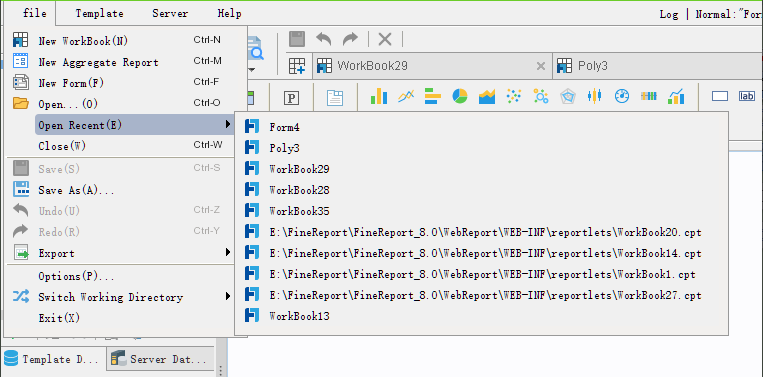The width and height of the screenshot is (763, 377).
Task: Expand Switch Working Directory submenu
Action: [228, 296]
